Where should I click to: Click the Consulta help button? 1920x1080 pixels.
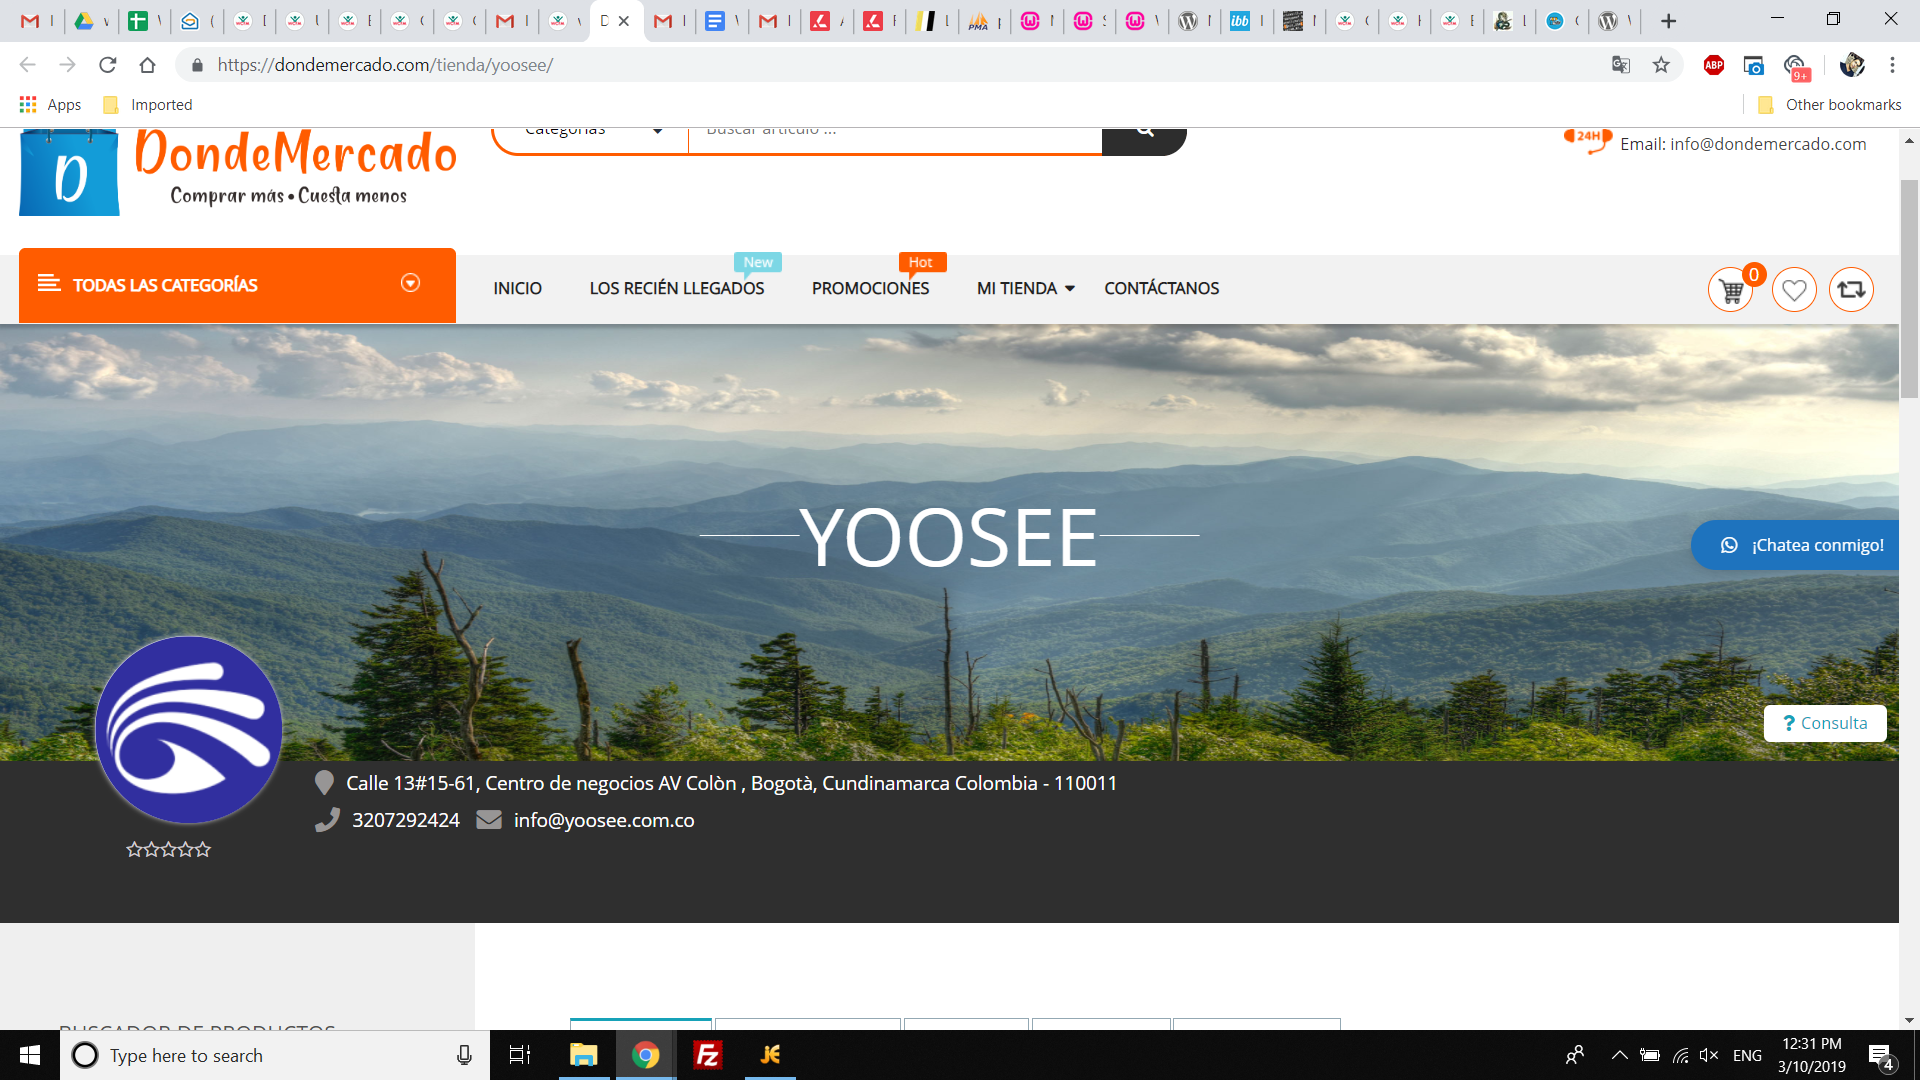tap(1825, 723)
